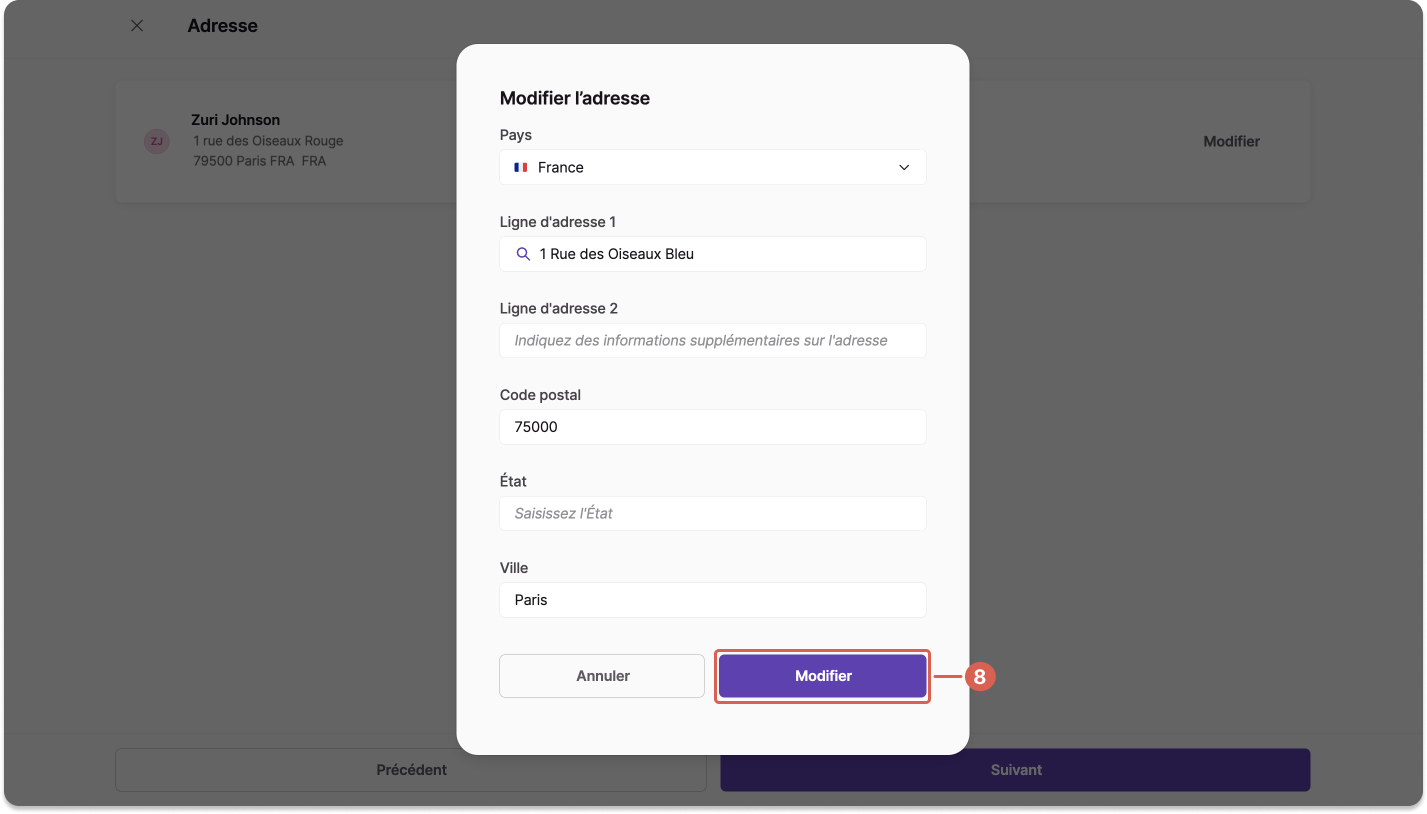This screenshot has height=814, width=1427.
Task: Click the French flag icon in Pays
Action: point(521,167)
